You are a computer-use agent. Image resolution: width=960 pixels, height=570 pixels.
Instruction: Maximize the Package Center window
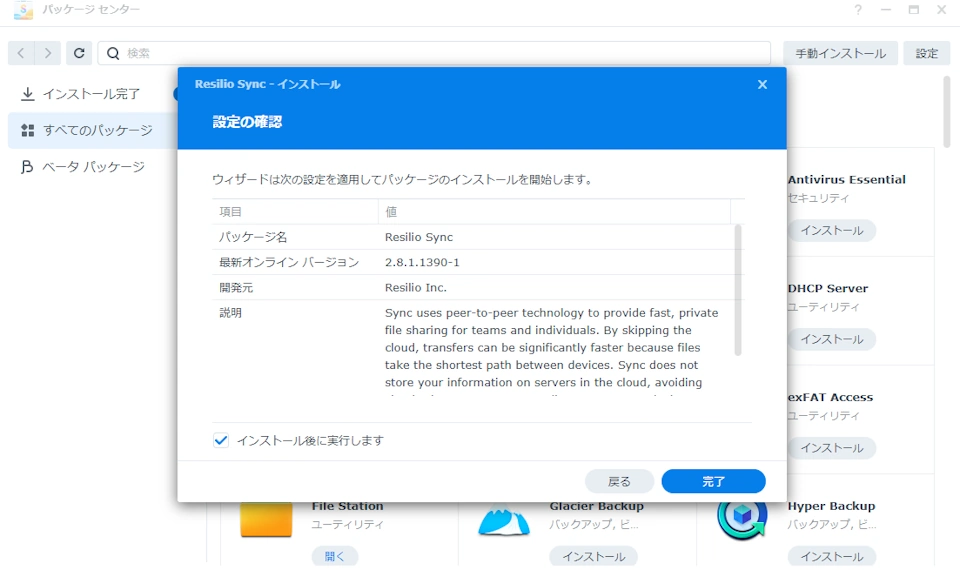pos(914,10)
